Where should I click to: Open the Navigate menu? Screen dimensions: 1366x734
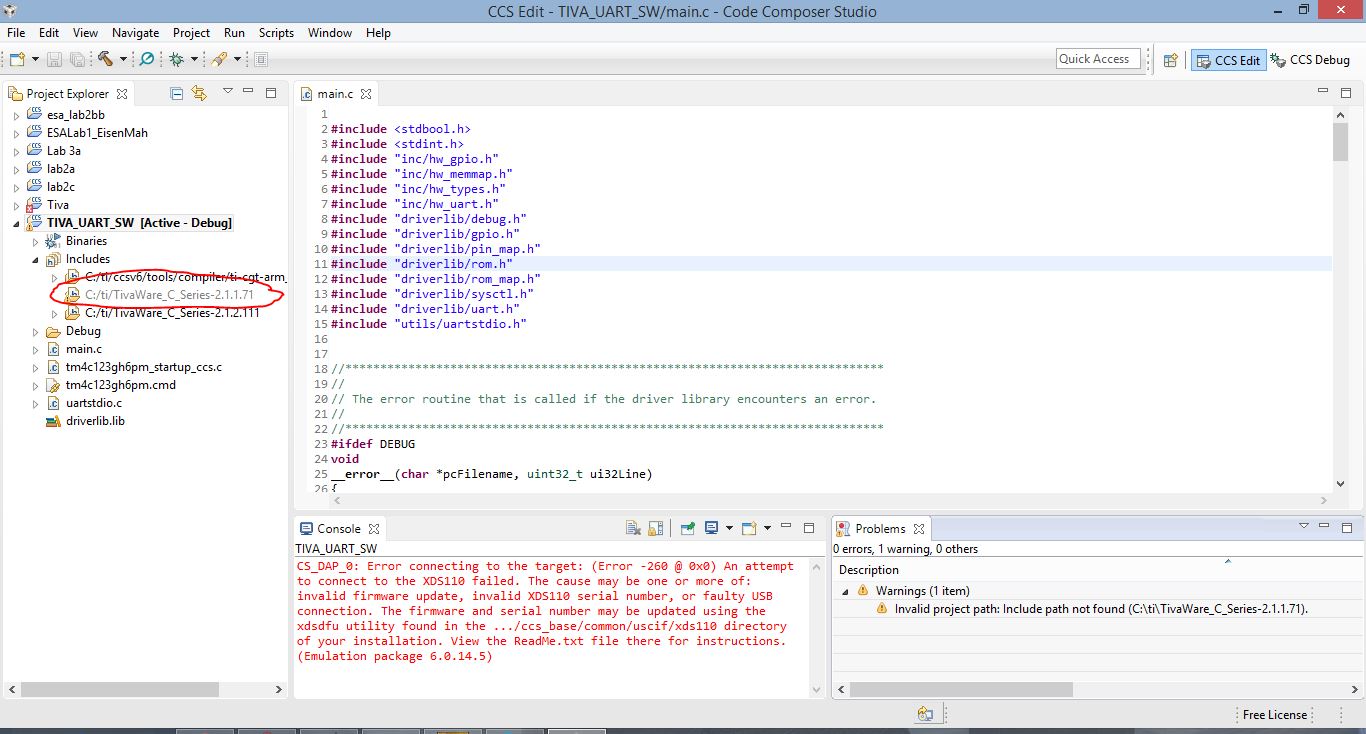click(135, 33)
